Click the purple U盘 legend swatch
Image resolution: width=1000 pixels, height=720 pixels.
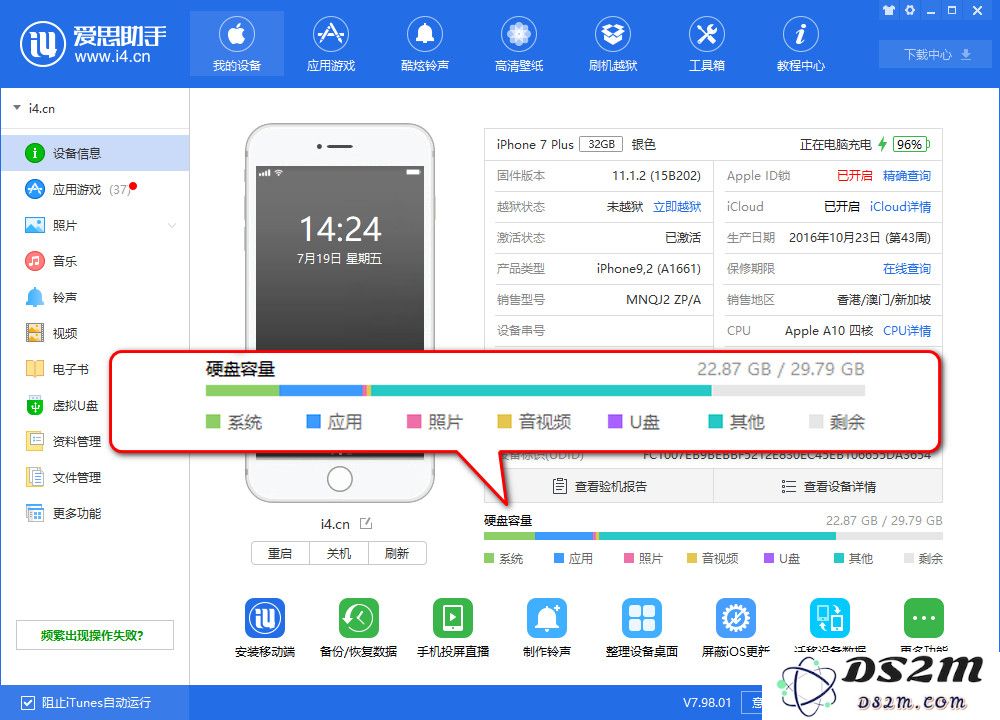[769, 558]
